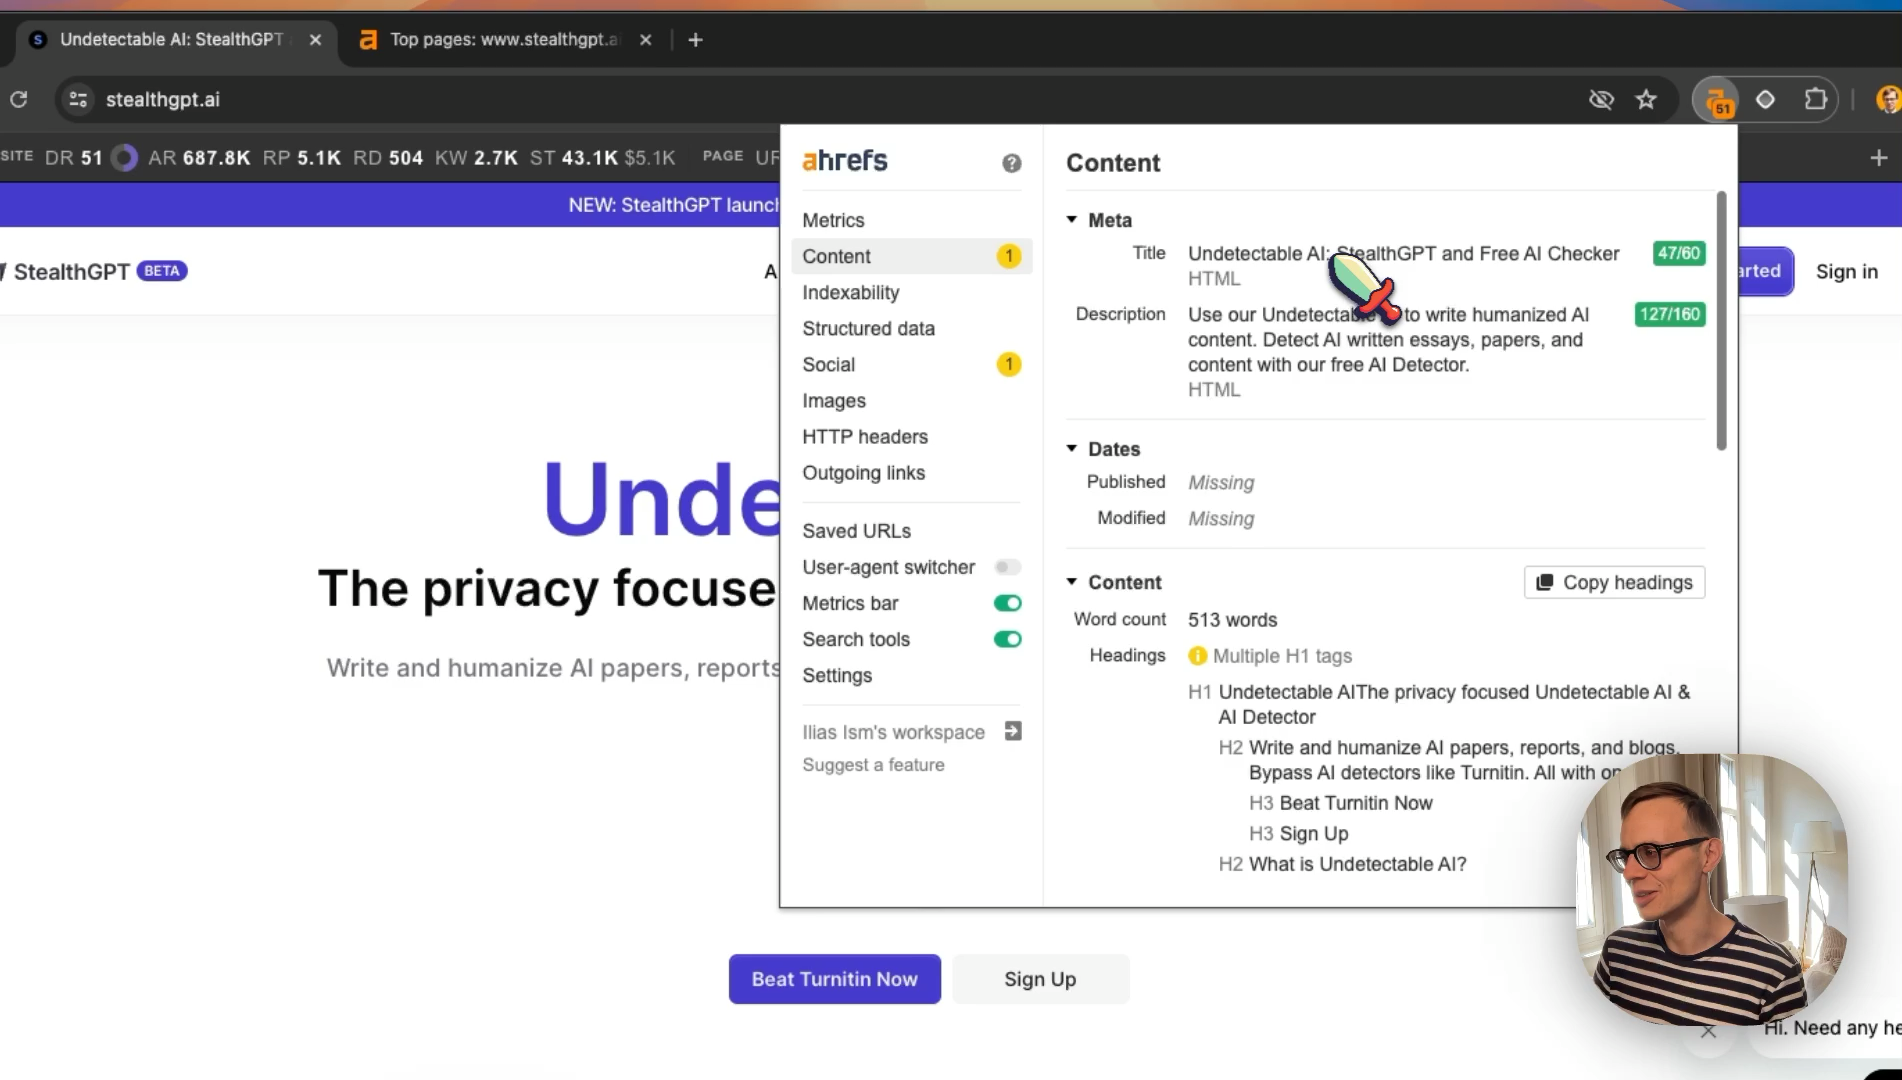
Task: Close the Top pages tab
Action: click(645, 40)
